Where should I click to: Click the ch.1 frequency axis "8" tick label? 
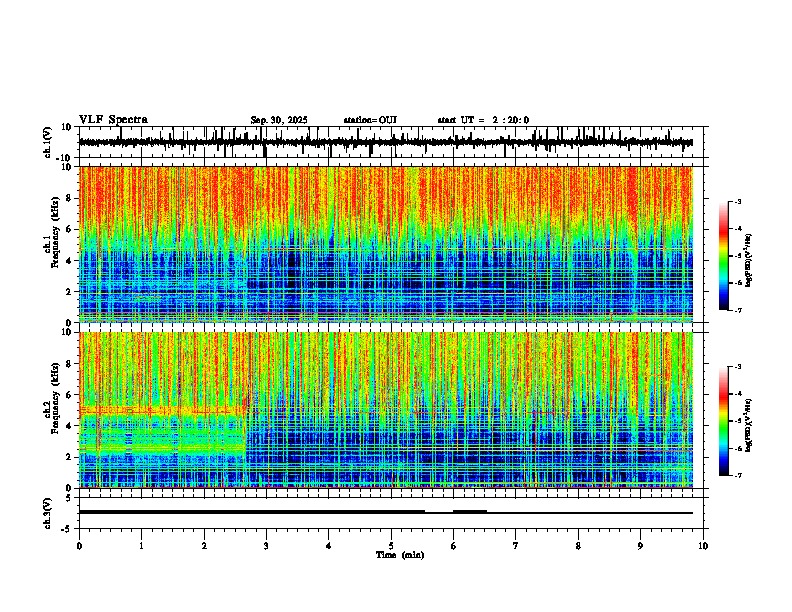[69, 198]
